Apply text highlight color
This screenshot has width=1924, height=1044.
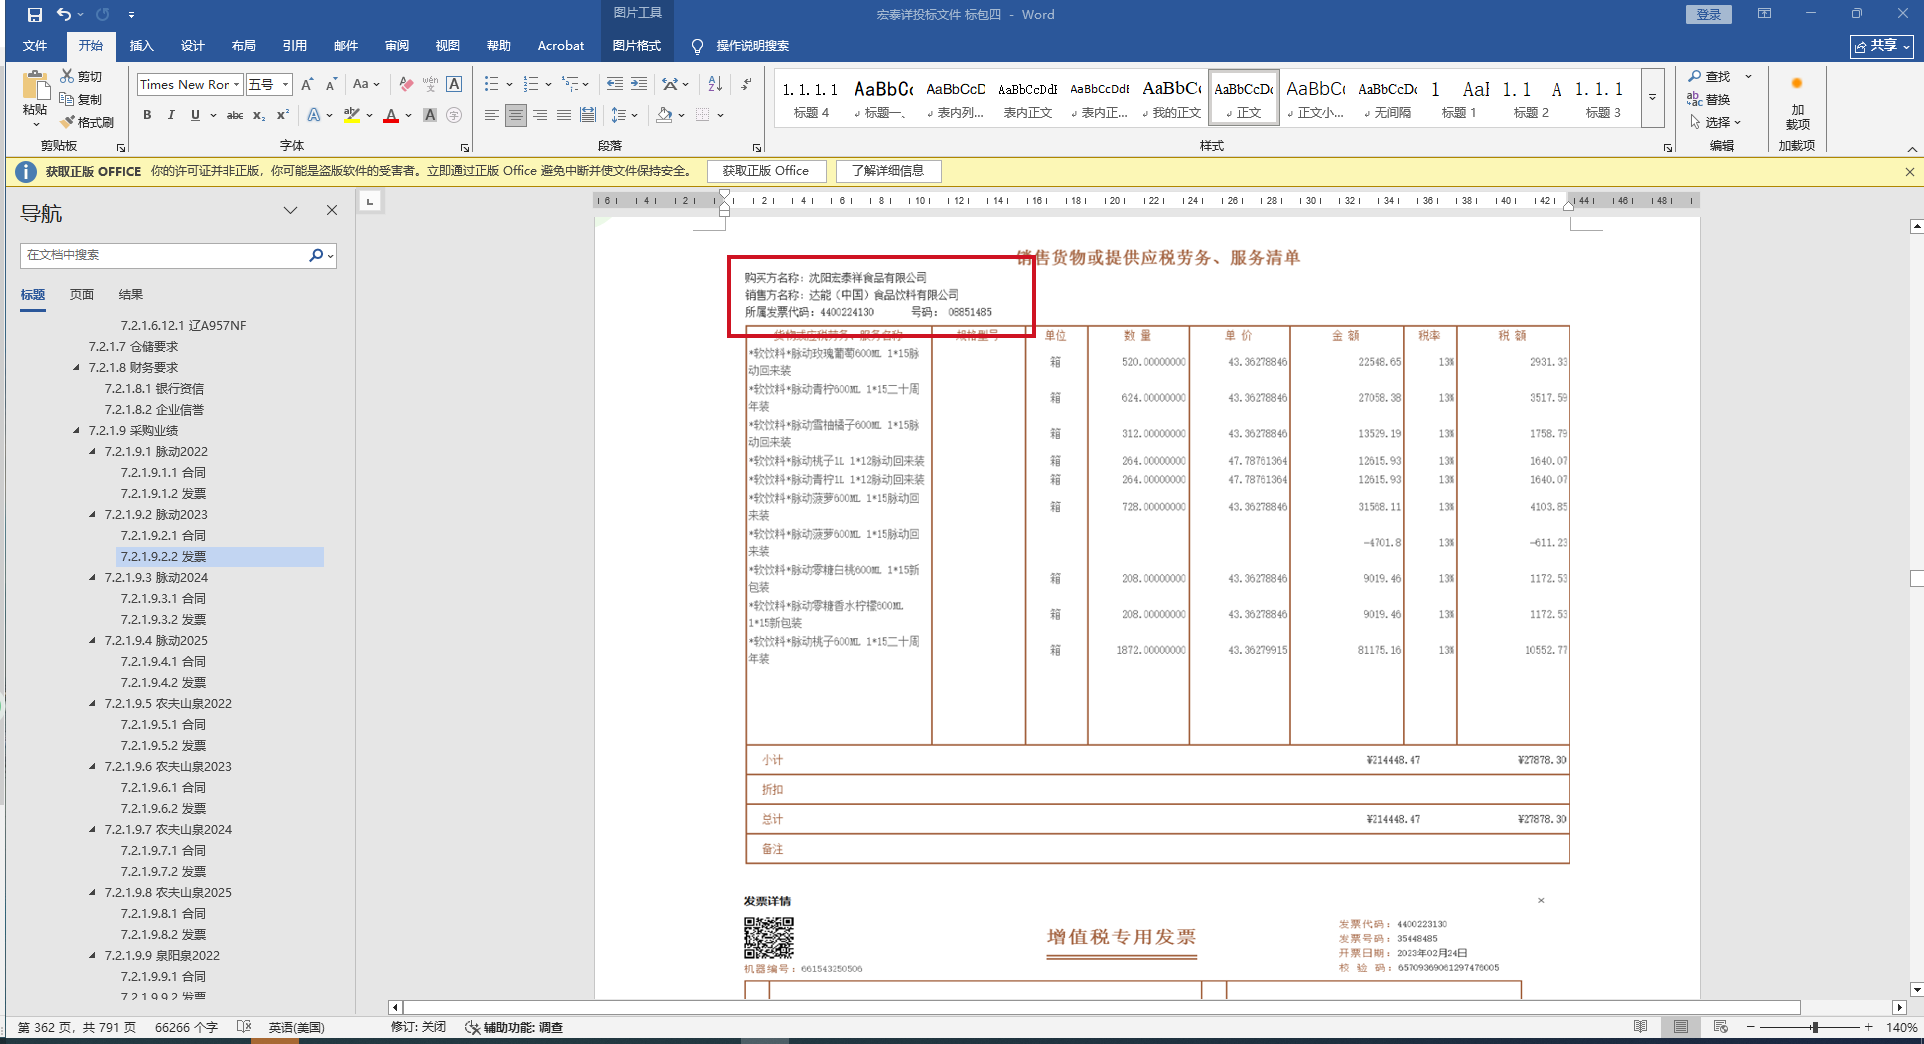coord(351,115)
